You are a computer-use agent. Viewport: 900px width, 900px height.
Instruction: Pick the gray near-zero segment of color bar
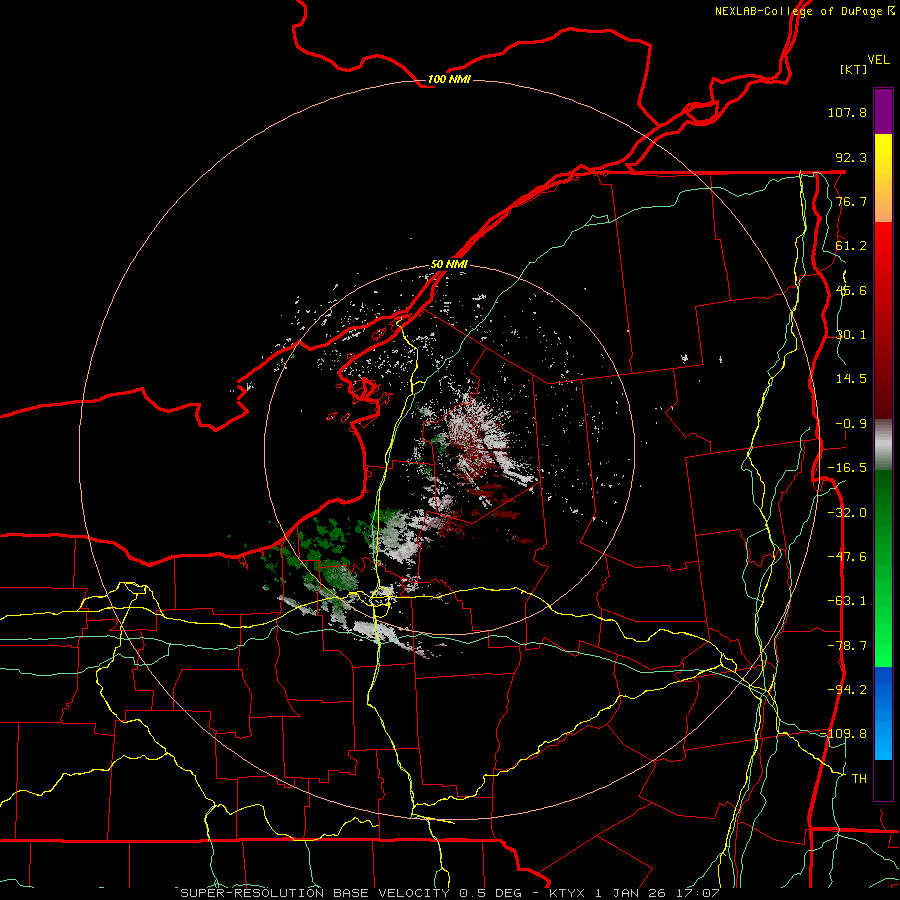click(883, 445)
